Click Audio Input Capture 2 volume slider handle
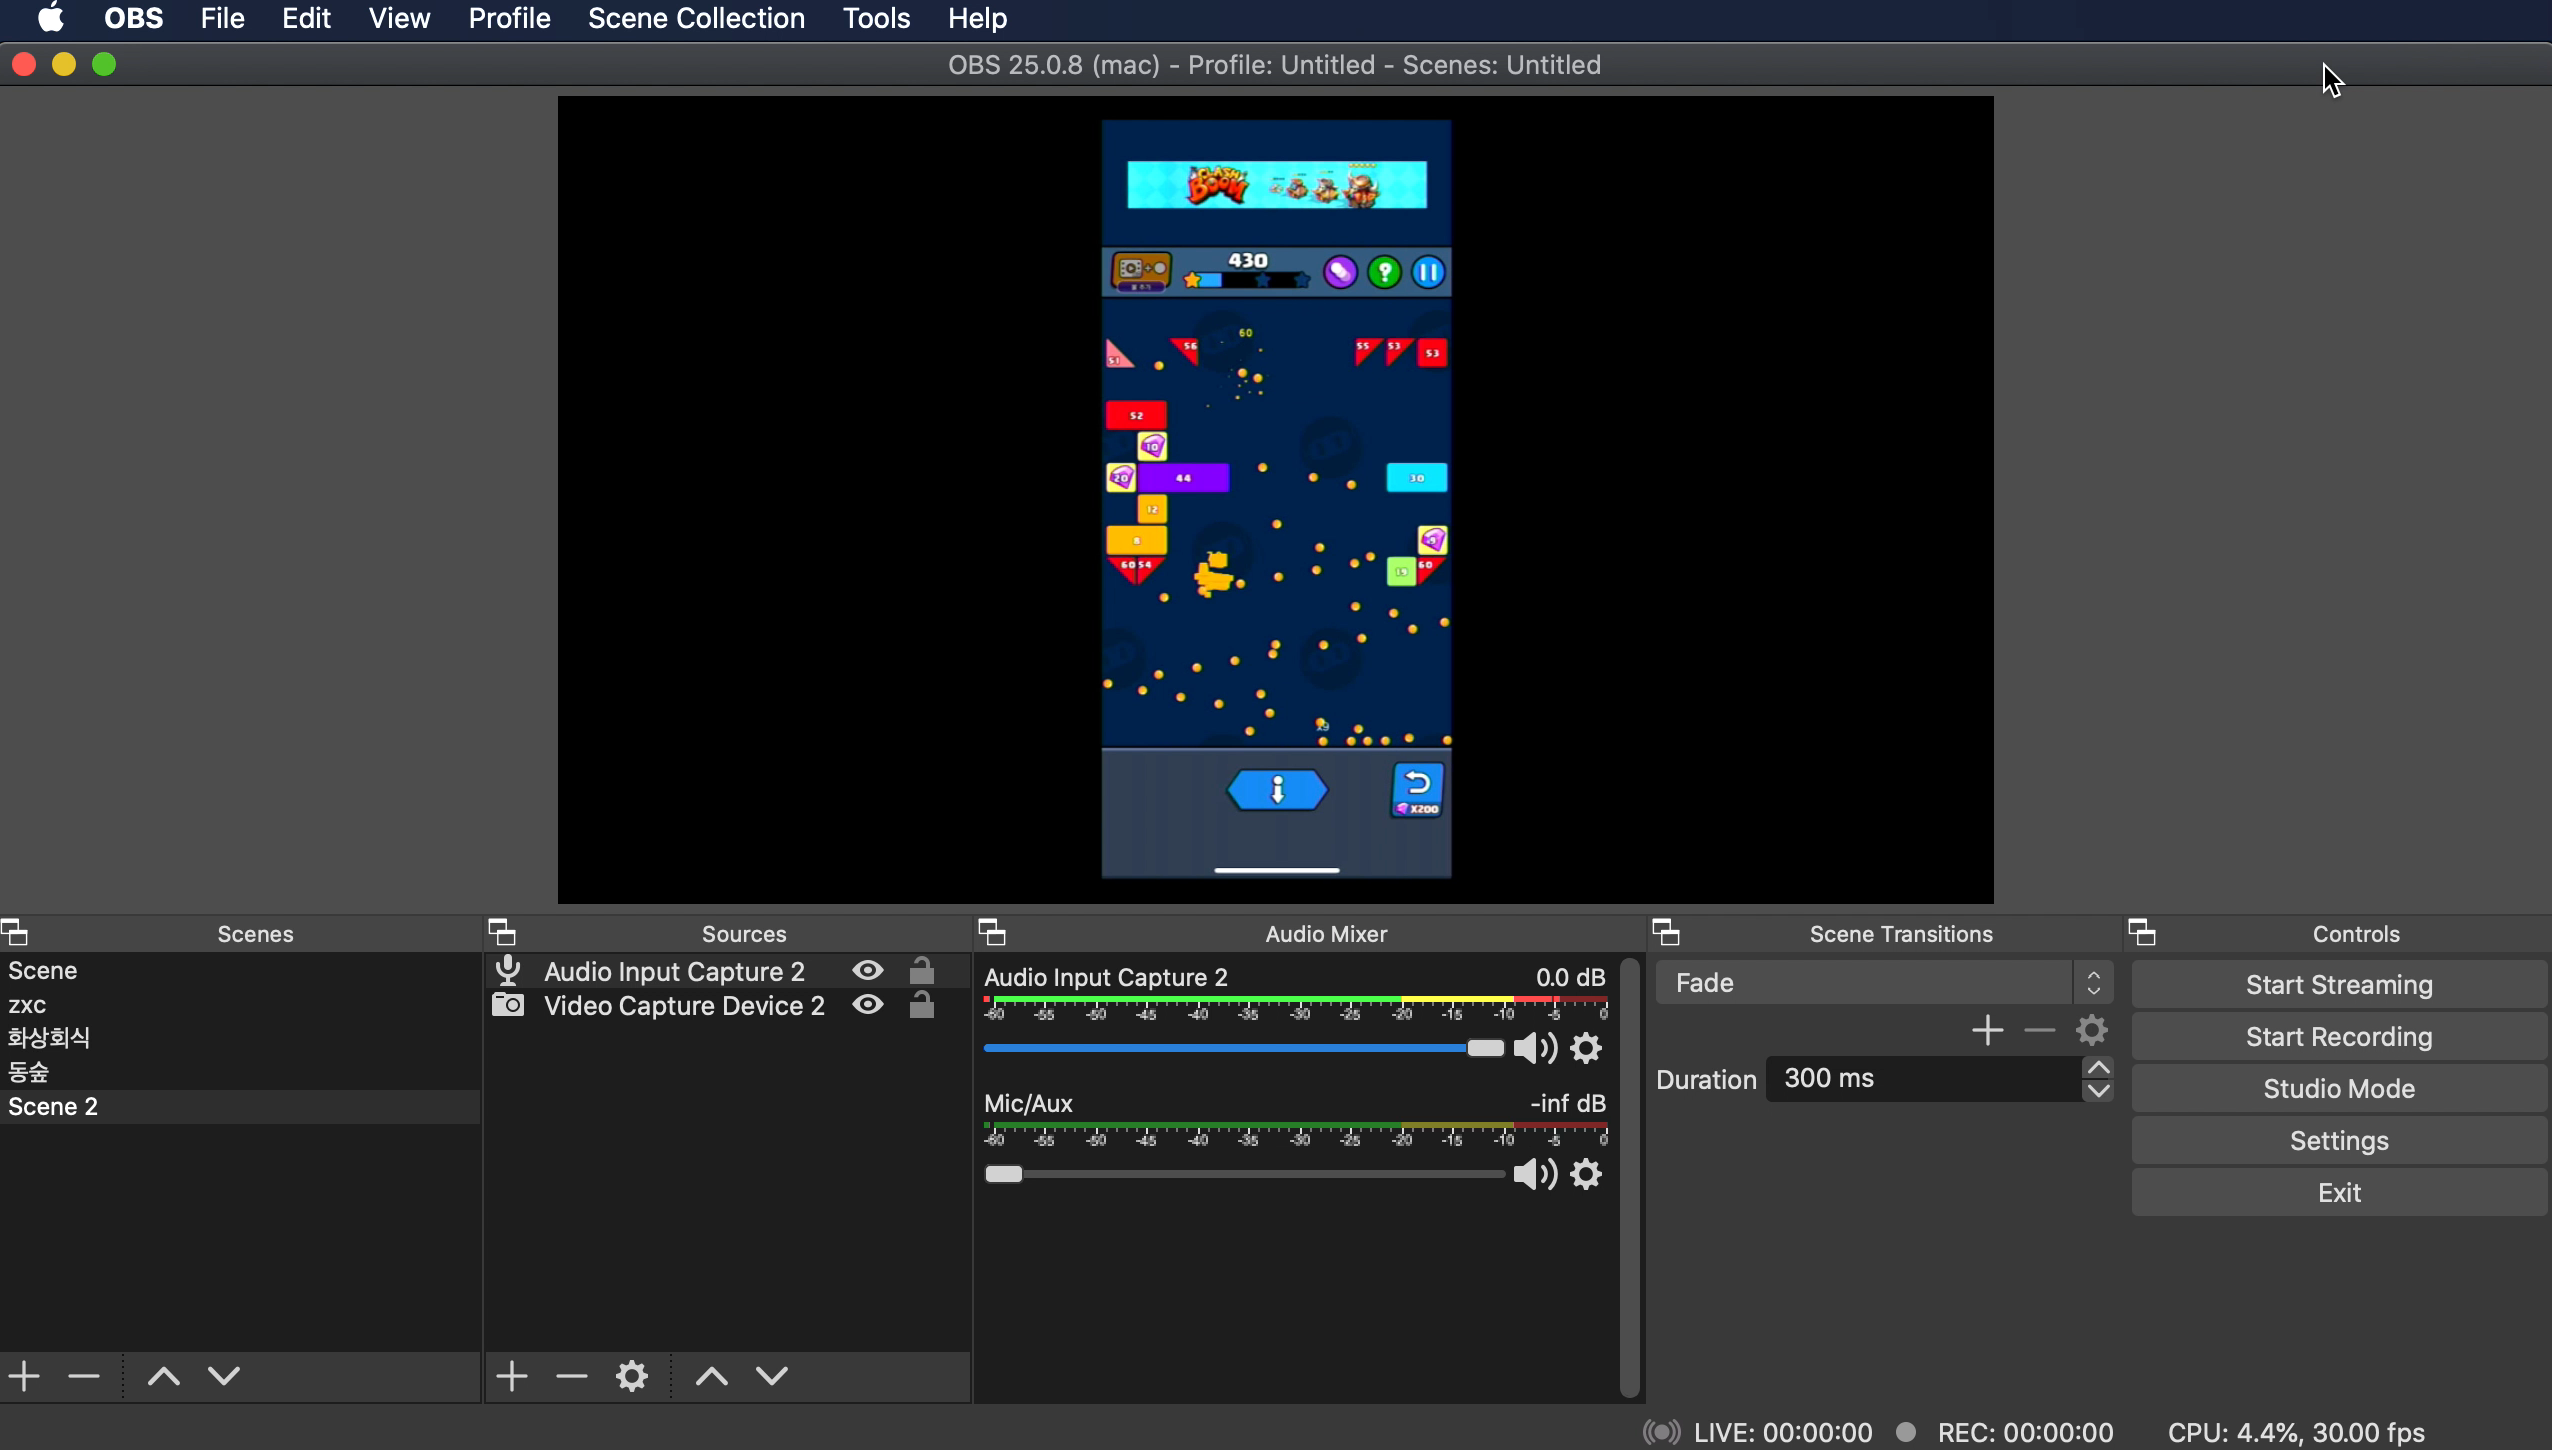Image resolution: width=2552 pixels, height=1450 pixels. pos(1485,1048)
